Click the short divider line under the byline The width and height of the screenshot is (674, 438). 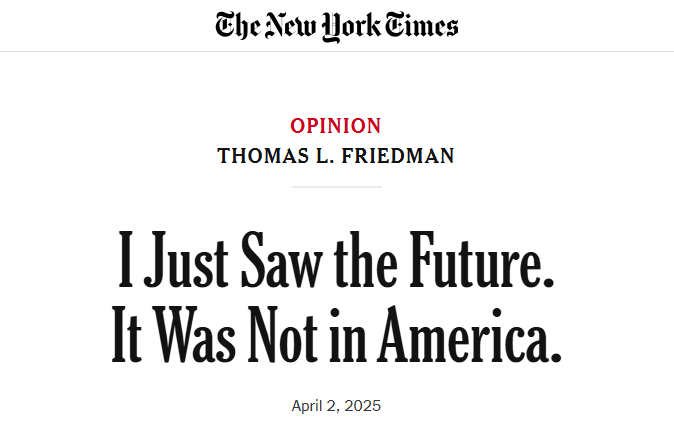337,187
